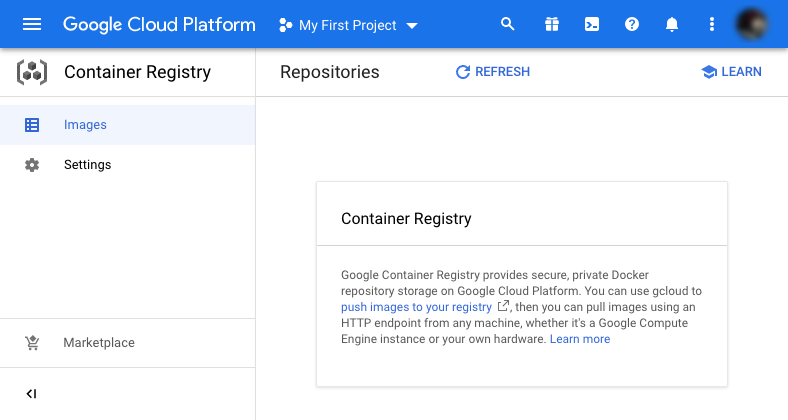788x420 pixels.
Task: Click the Container Registry sidebar title
Action: [x=138, y=72]
